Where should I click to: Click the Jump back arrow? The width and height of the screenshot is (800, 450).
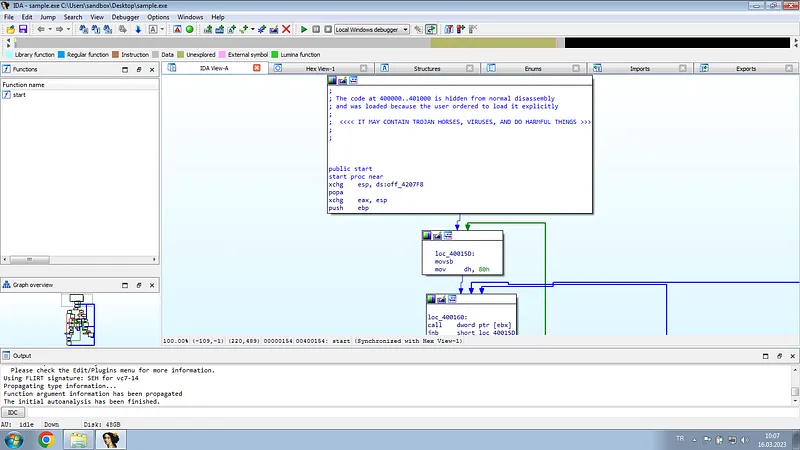41,30
